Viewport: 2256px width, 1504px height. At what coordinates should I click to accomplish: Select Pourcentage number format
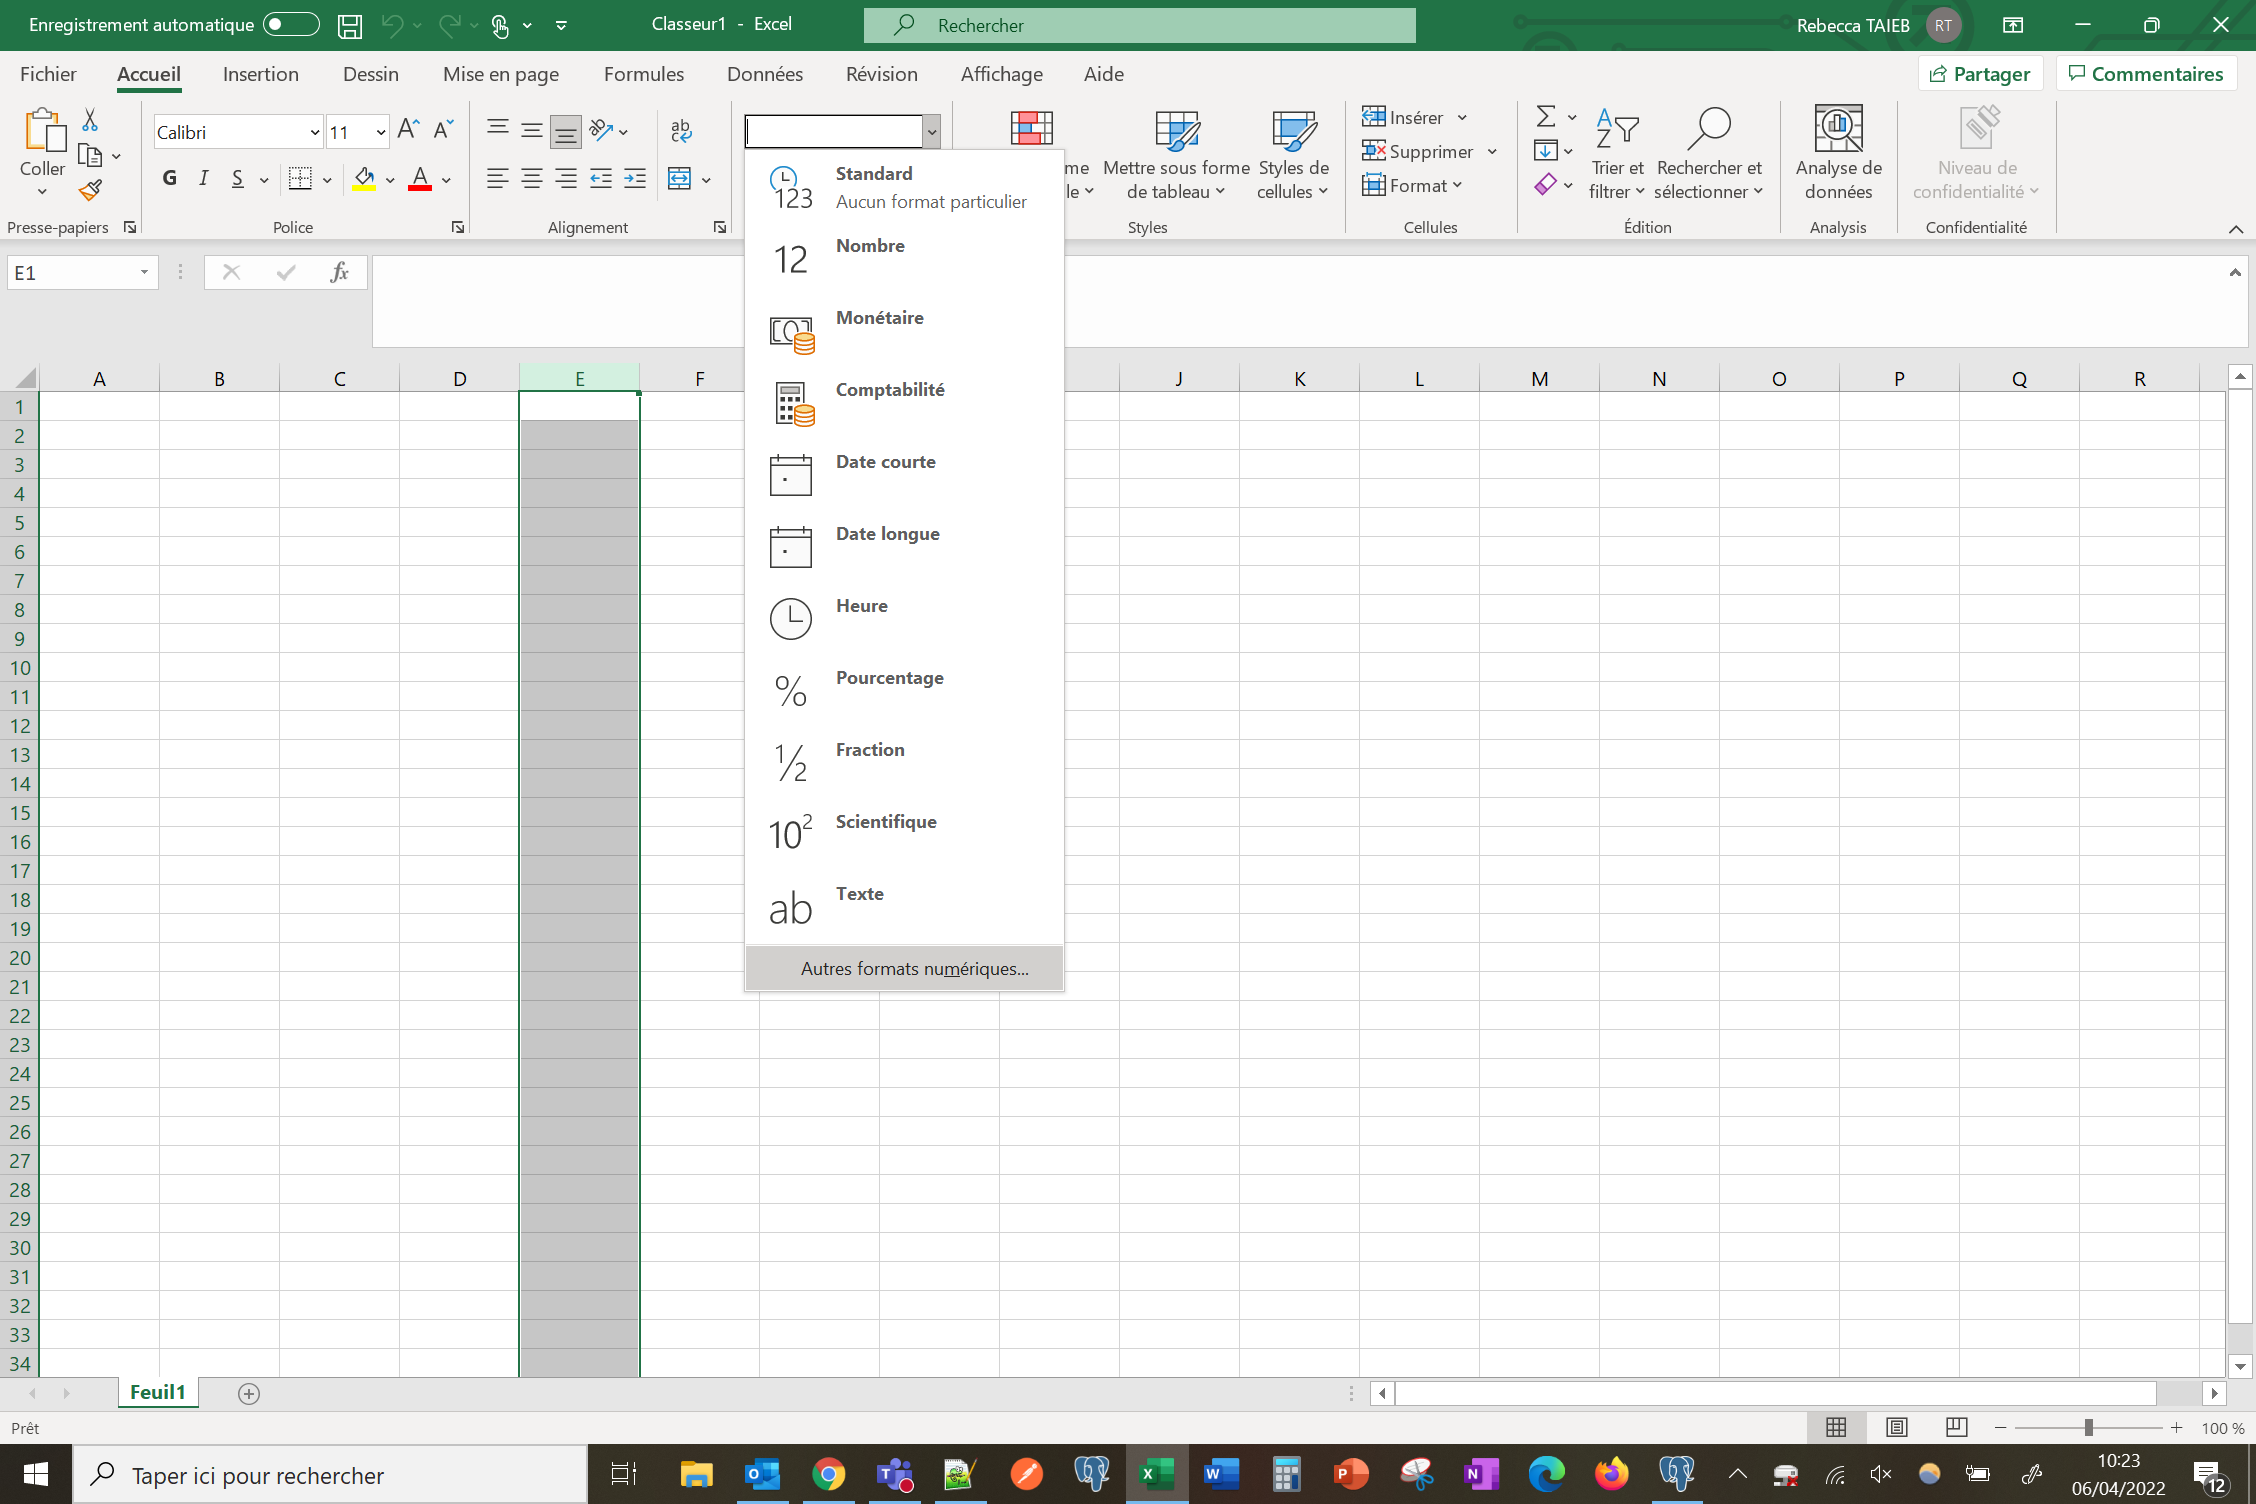(x=904, y=691)
